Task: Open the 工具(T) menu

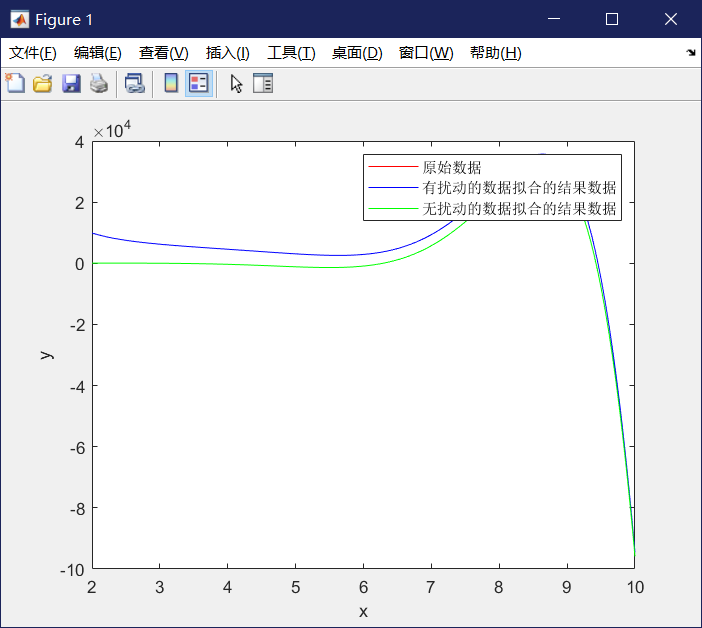Action: click(291, 53)
